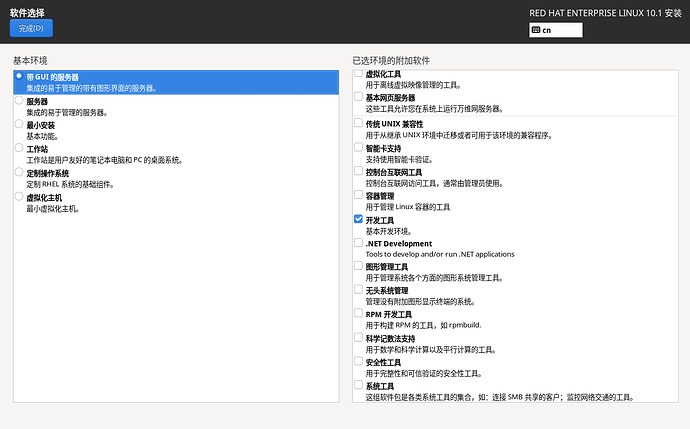690x429 pixels.
Task: Click text 定制 RHEL 系统的基础组件。
Action: pos(70,184)
